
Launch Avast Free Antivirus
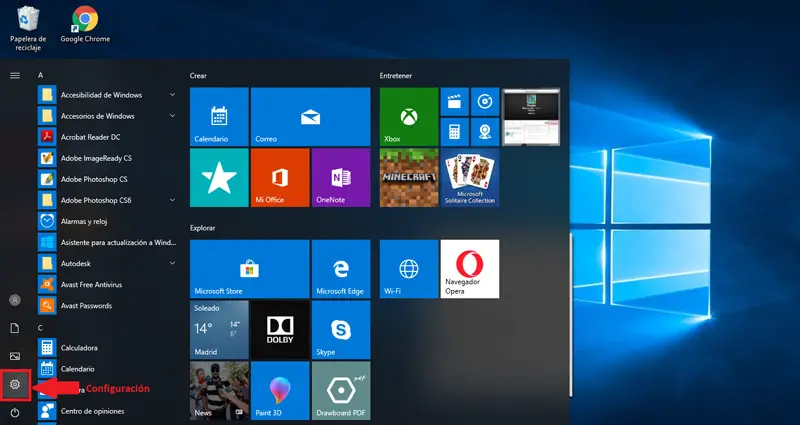(108, 285)
